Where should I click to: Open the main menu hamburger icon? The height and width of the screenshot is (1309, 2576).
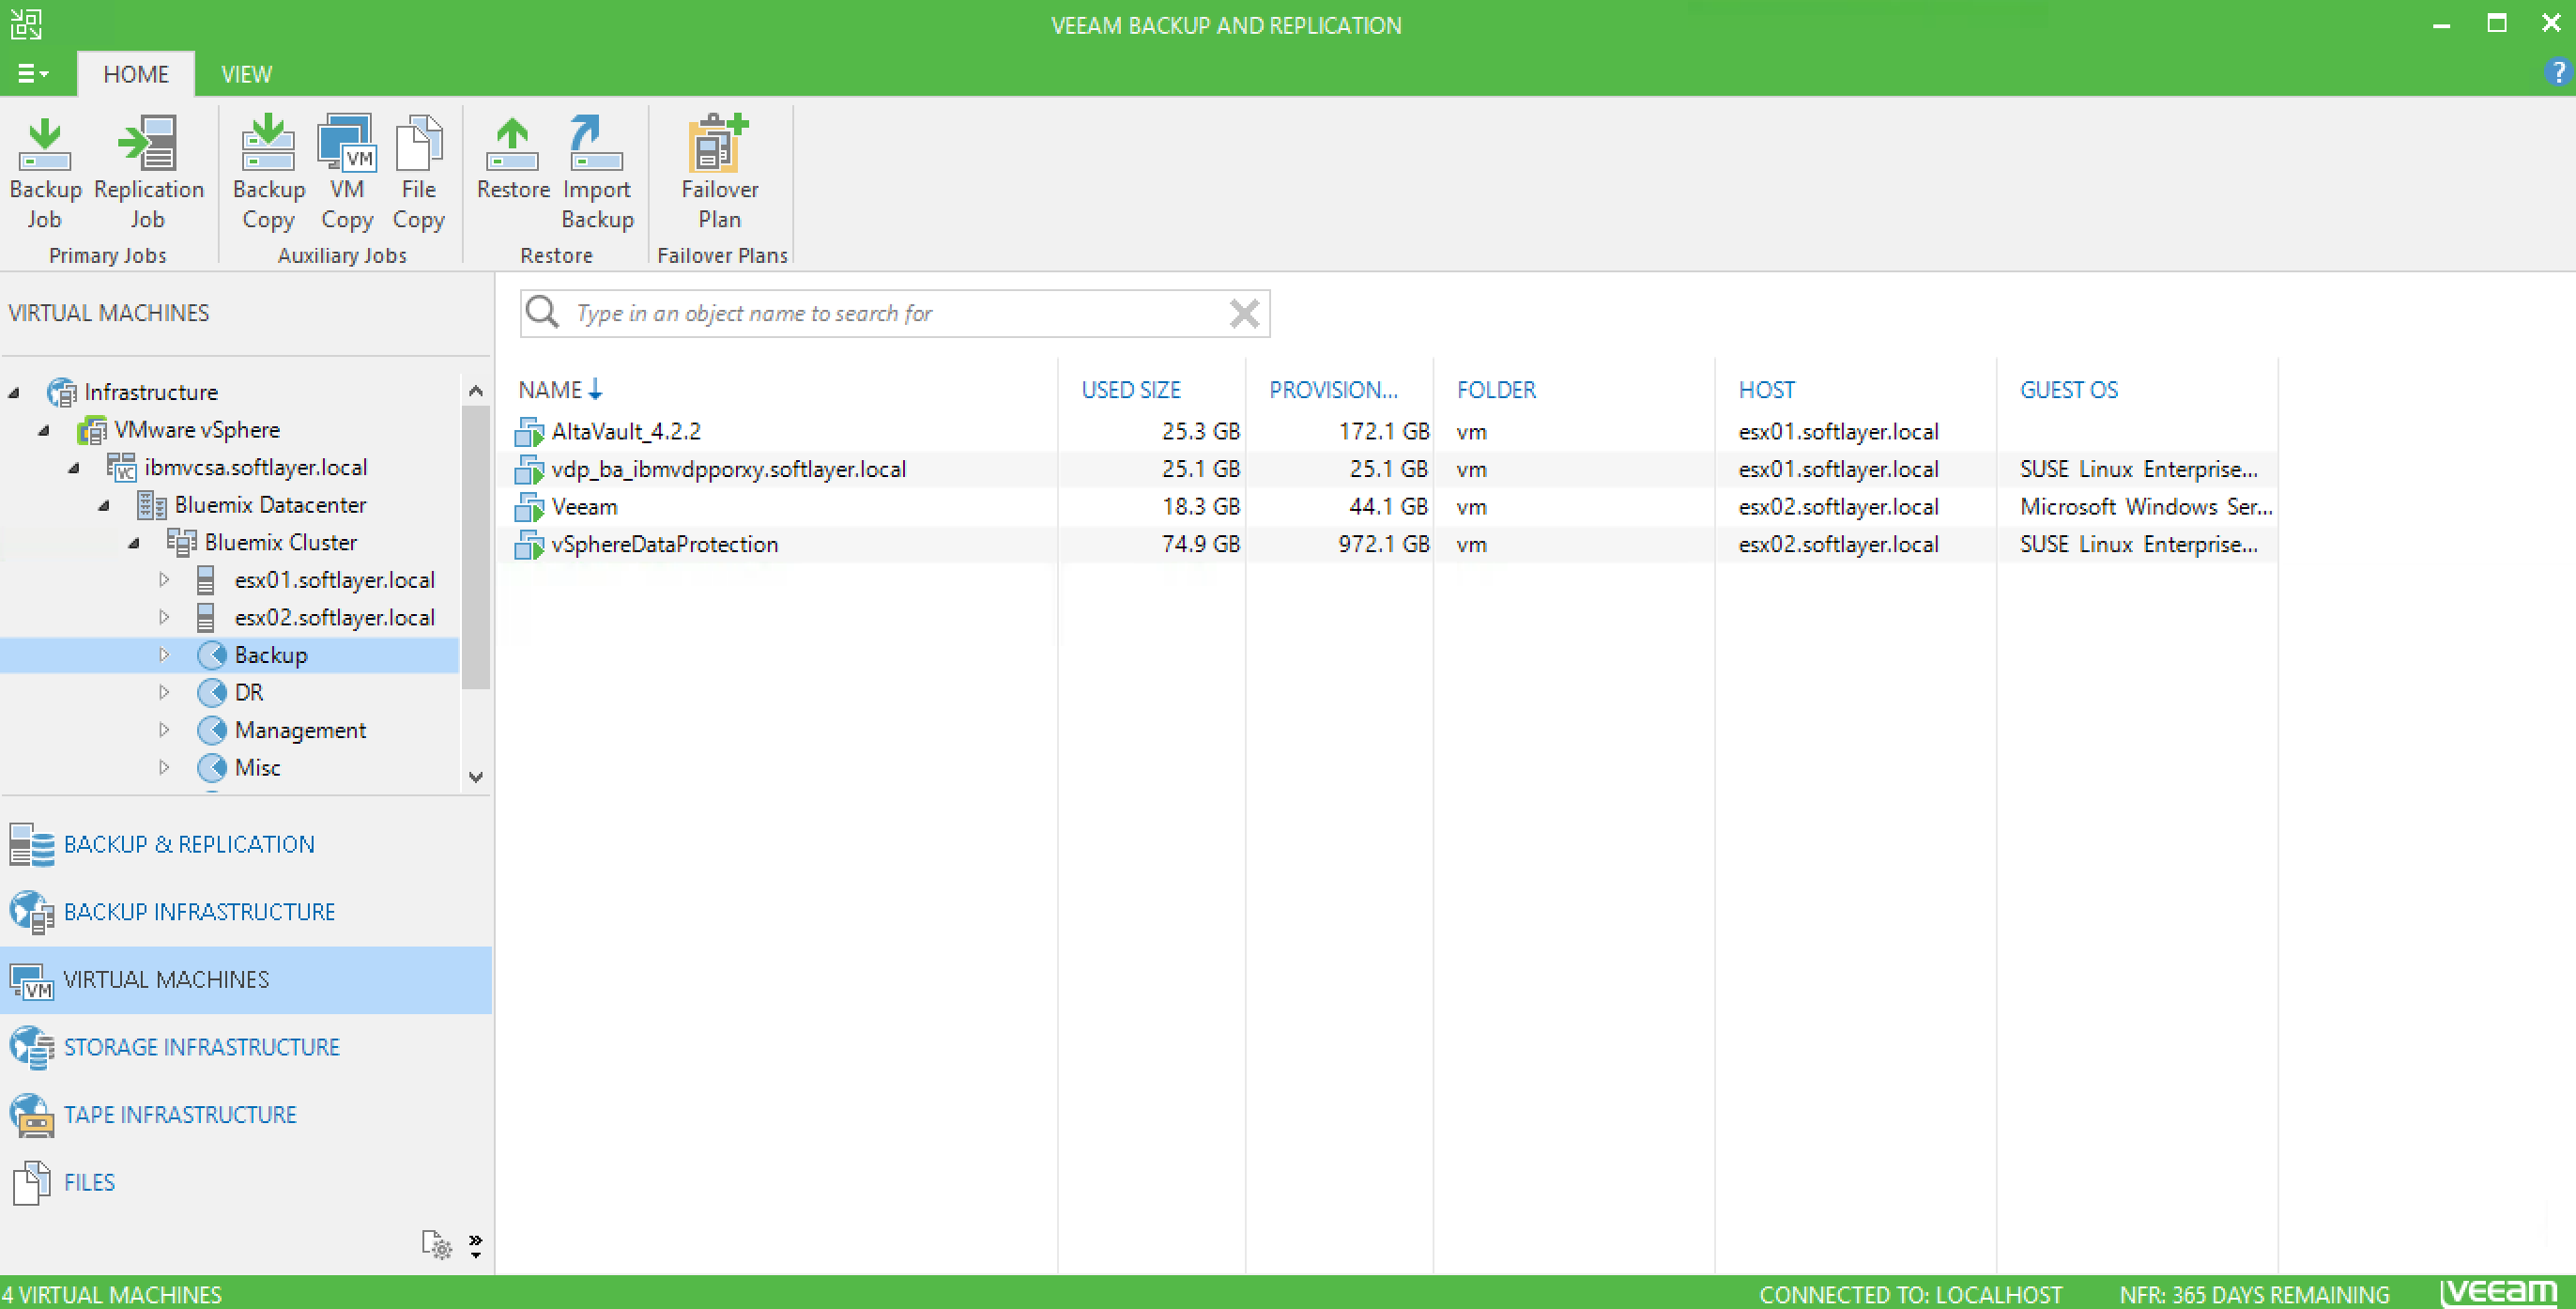(x=31, y=73)
